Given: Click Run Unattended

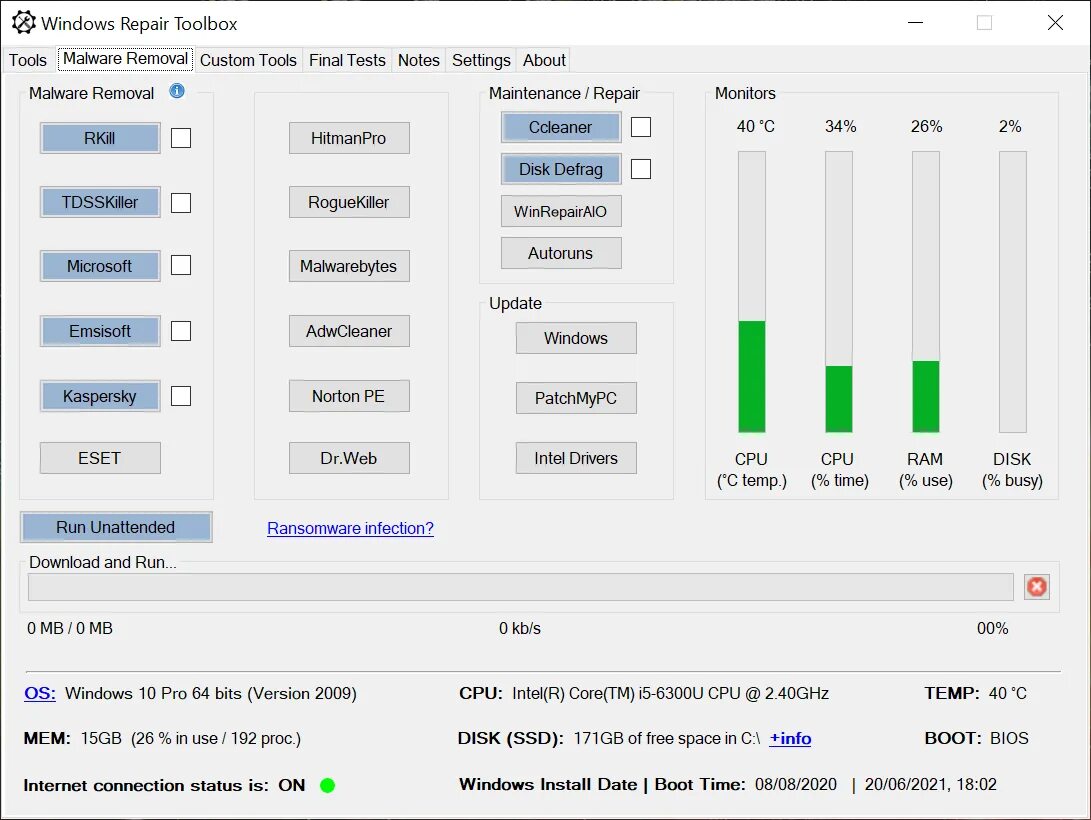Looking at the screenshot, I should 116,527.
